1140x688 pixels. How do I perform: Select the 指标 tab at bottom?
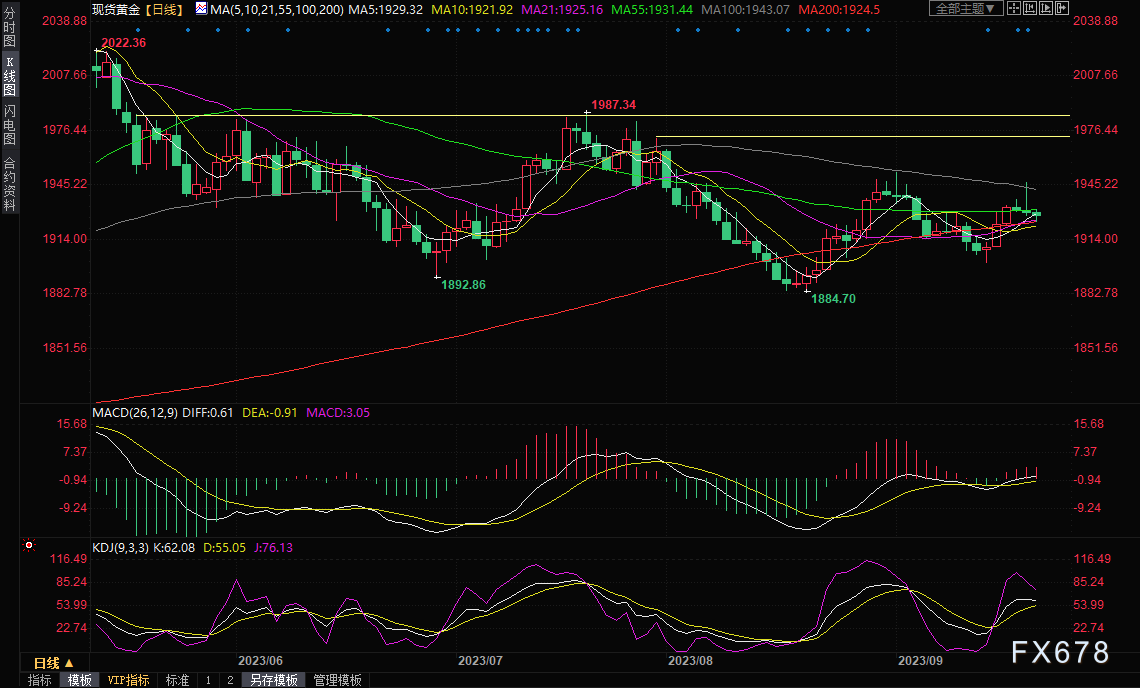point(40,680)
